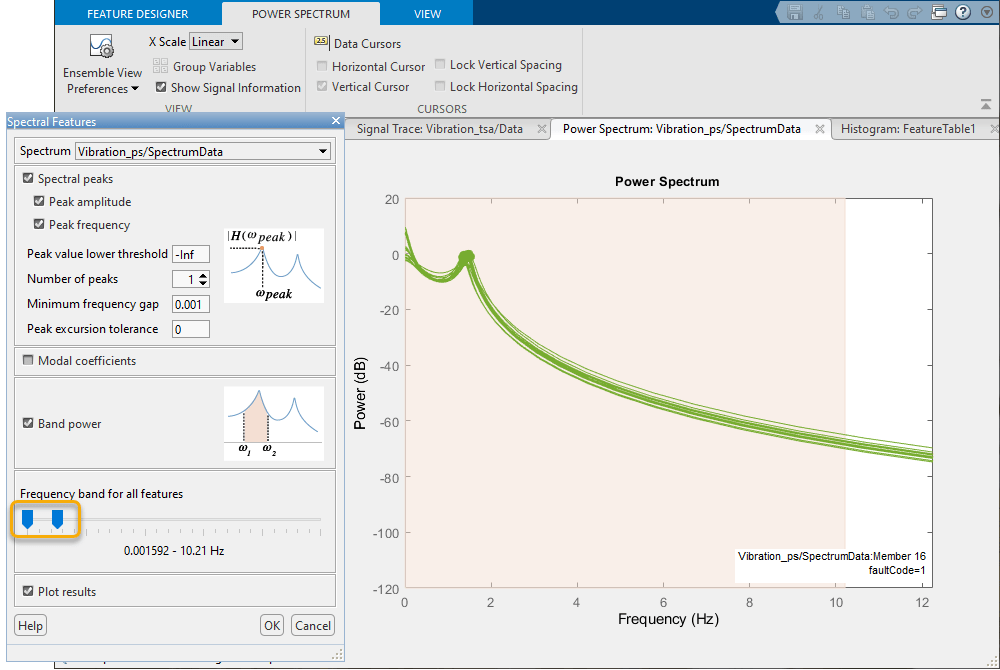The width and height of the screenshot is (1000, 670).
Task: Click the 'Vibration_ps/SpectrumData:Member 16' label
Action: (x=832, y=556)
